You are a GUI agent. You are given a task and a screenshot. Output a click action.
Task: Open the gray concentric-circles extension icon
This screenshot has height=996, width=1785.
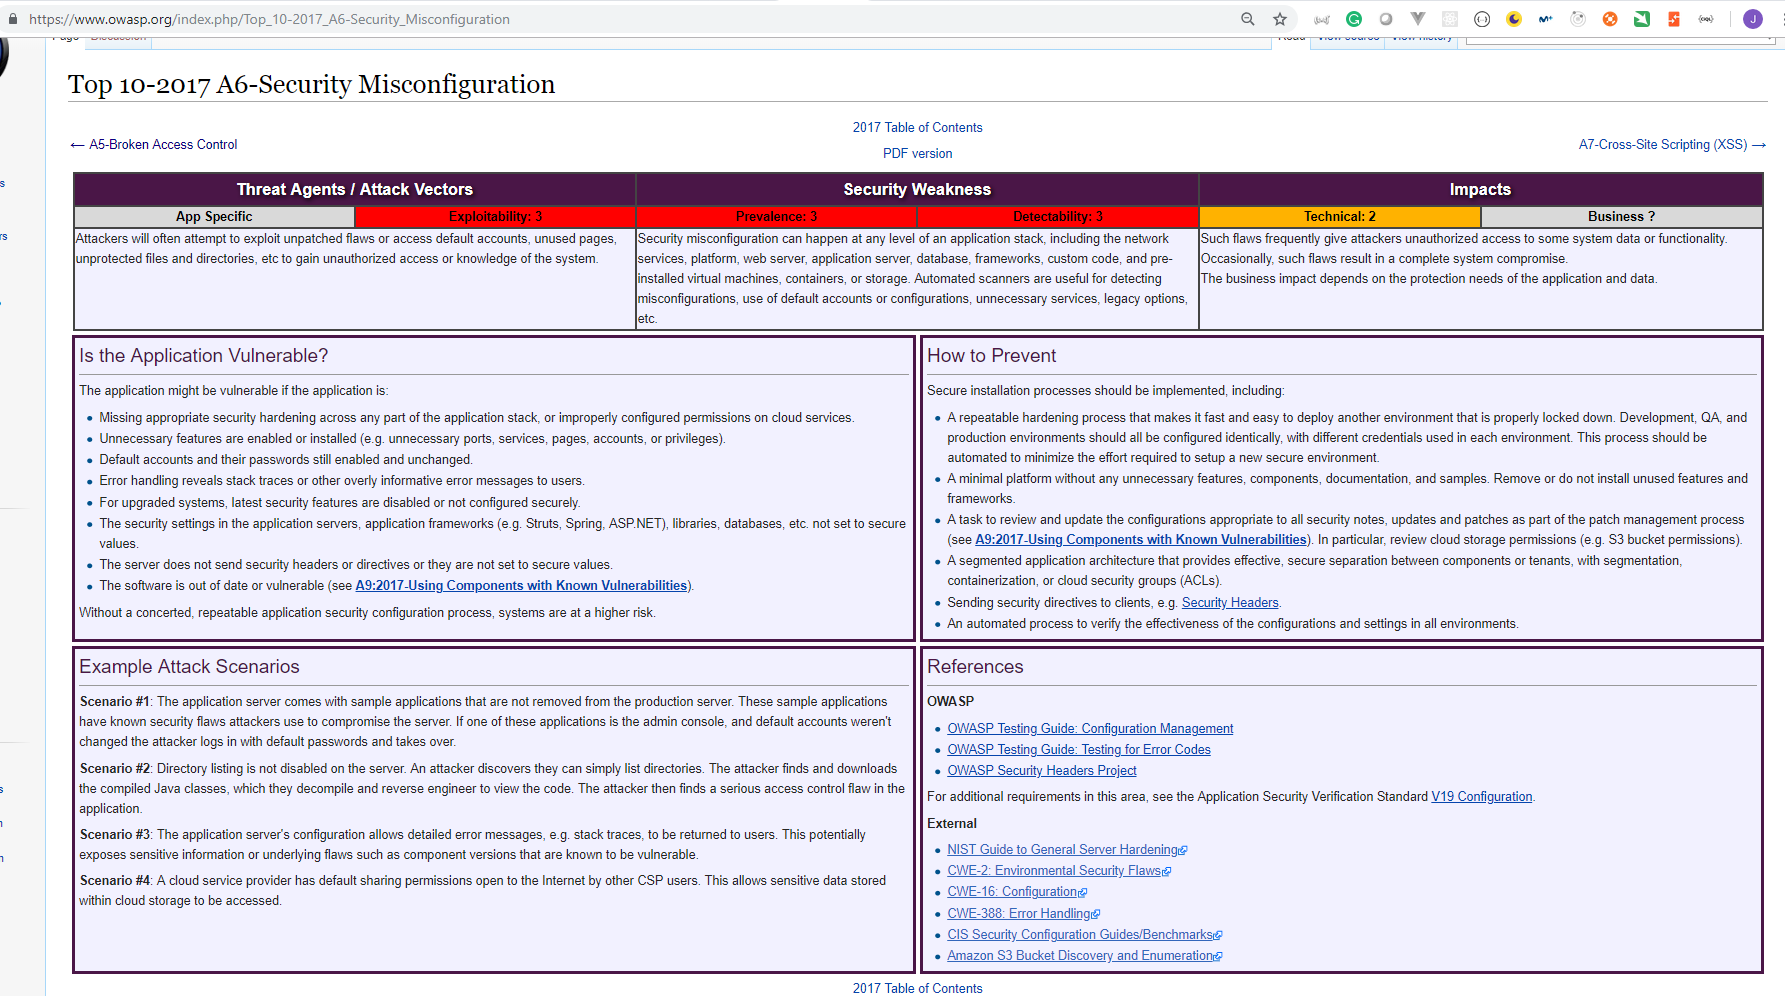1578,19
